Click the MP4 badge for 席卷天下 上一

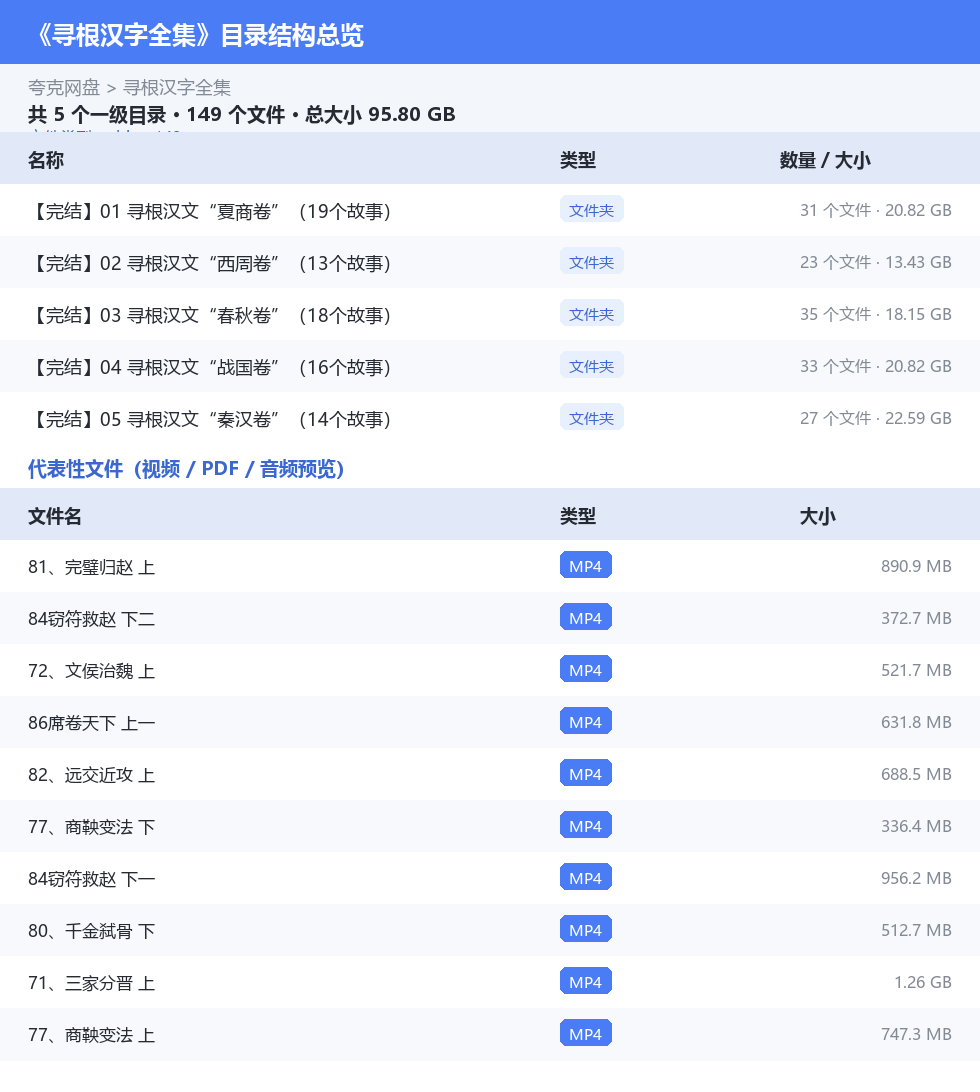(x=586, y=722)
